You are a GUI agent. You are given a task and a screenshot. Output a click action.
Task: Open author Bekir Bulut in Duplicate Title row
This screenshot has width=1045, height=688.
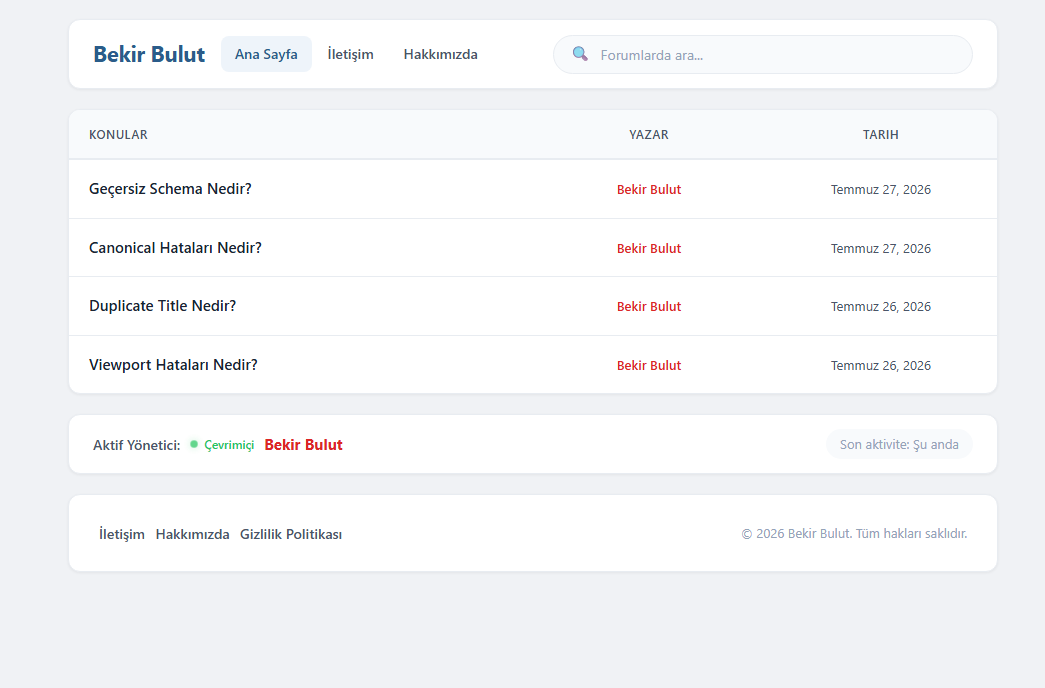648,306
